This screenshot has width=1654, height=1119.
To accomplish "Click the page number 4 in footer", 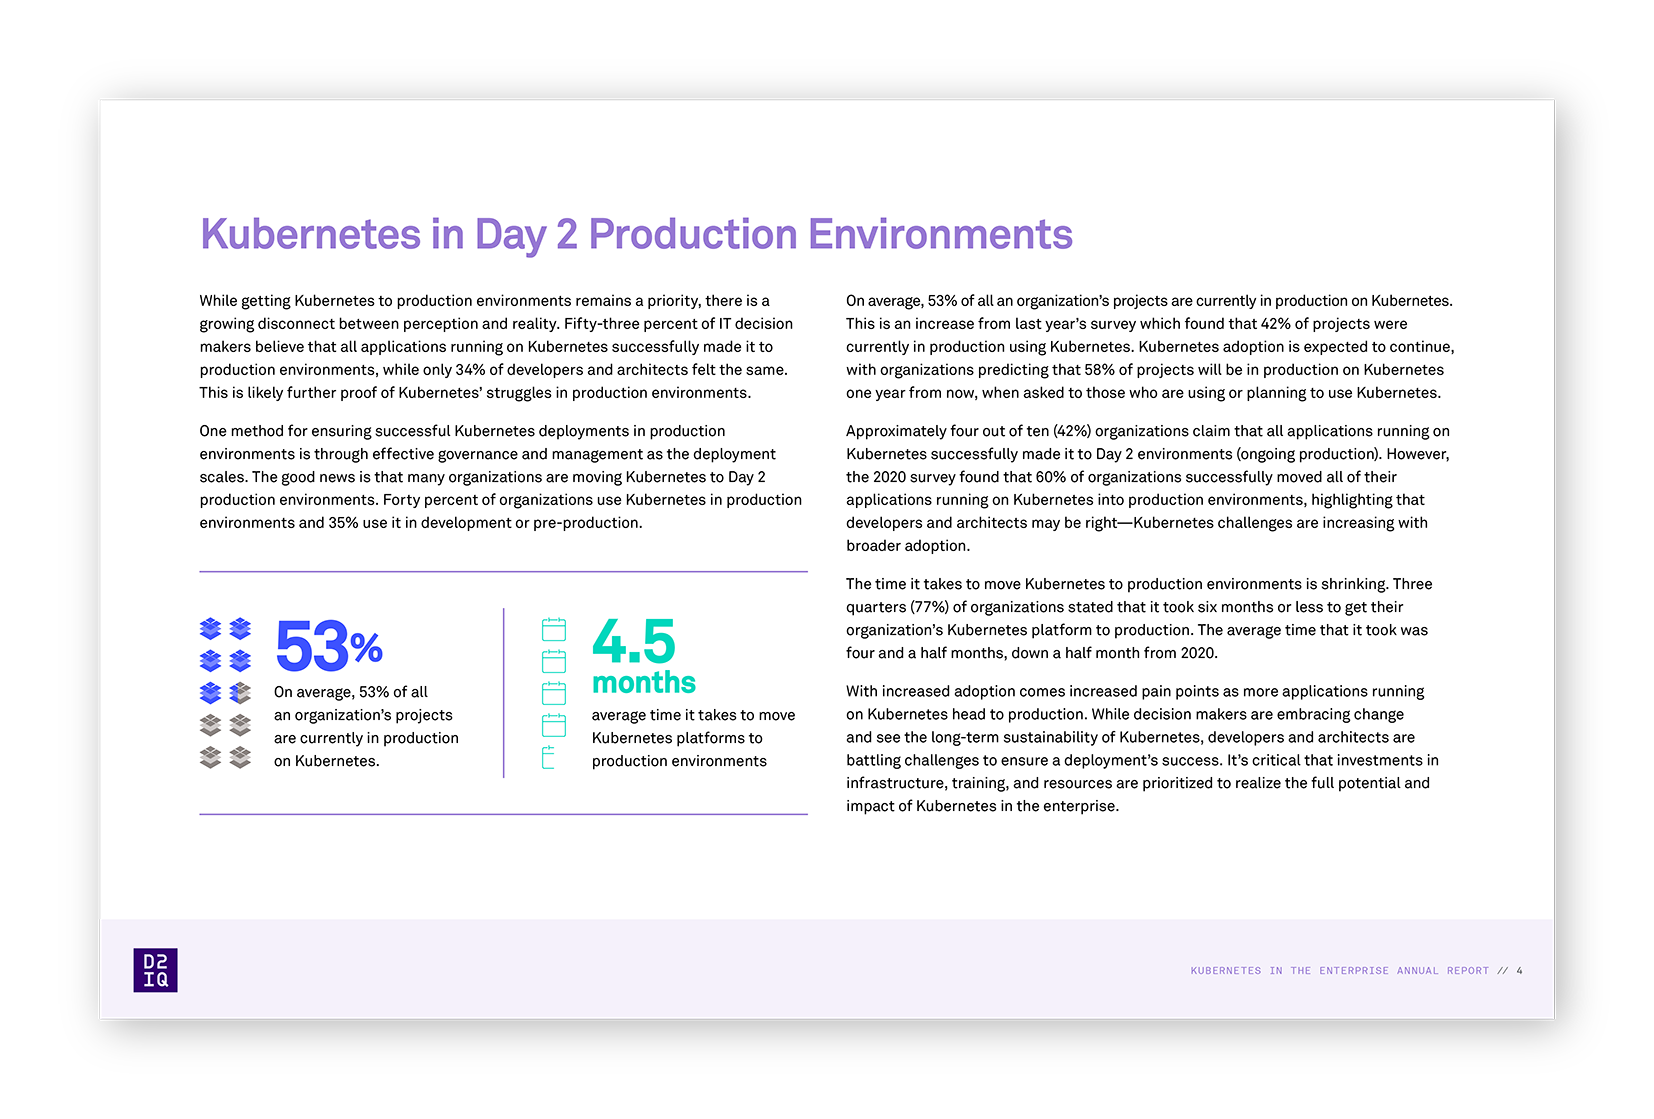I will [x=1519, y=971].
